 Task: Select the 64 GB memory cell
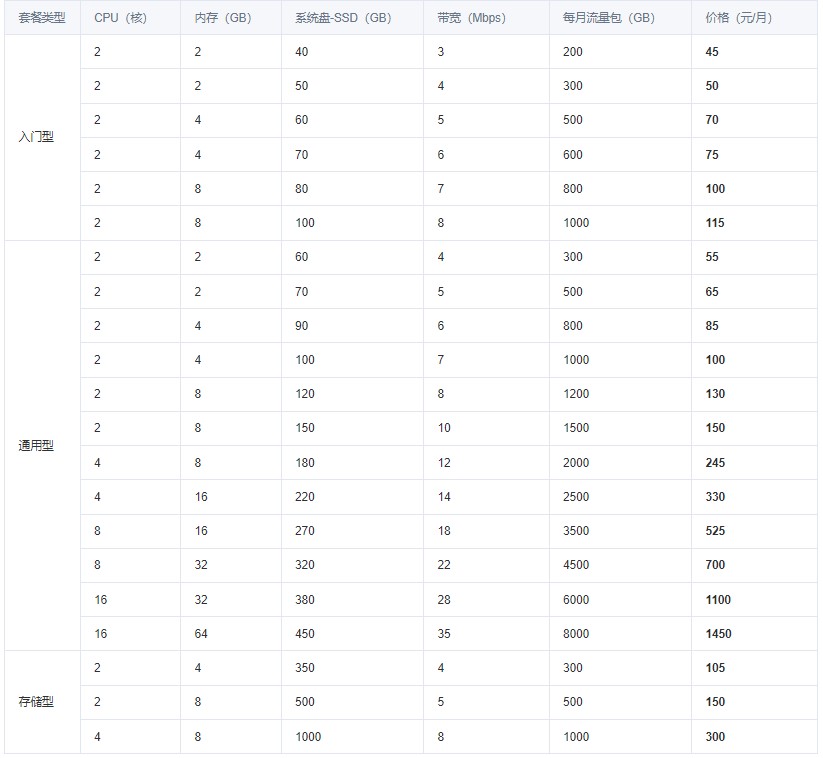click(x=231, y=634)
